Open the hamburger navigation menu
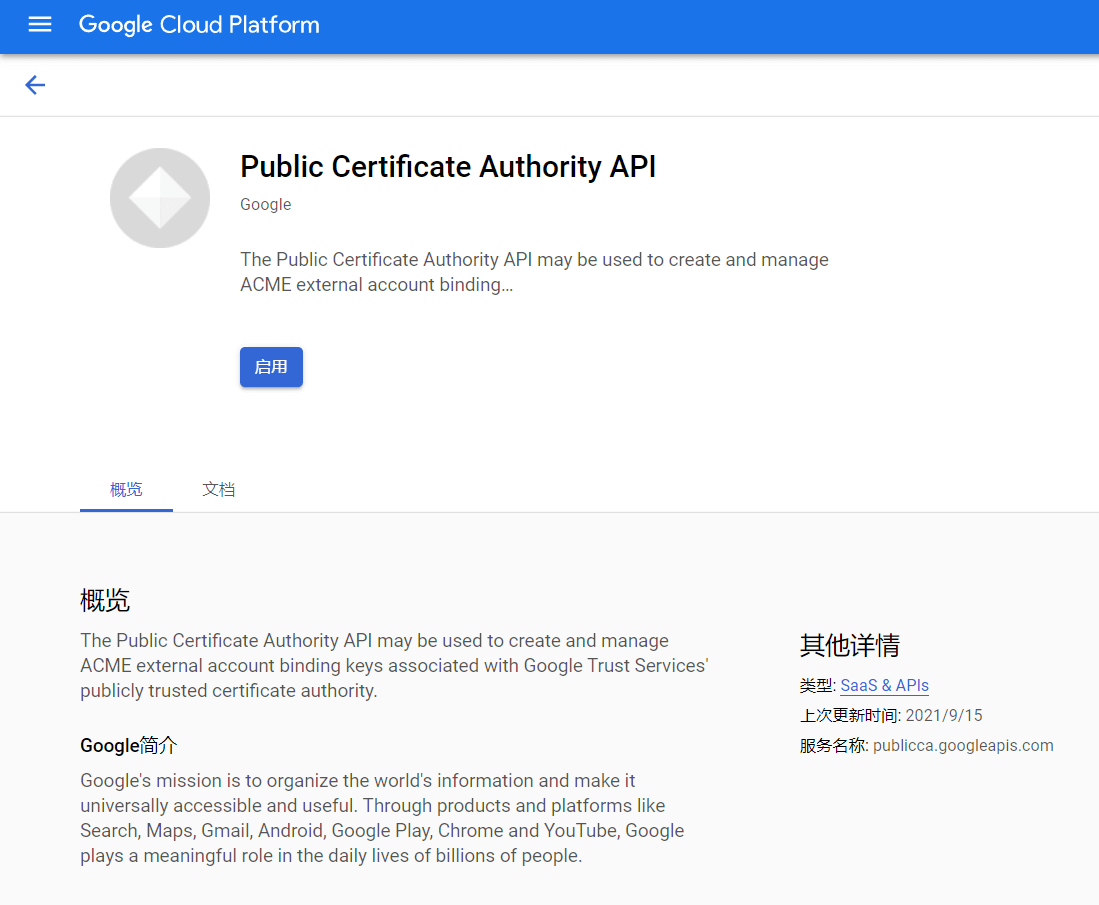Screen dimensions: 1099x905 [40, 25]
